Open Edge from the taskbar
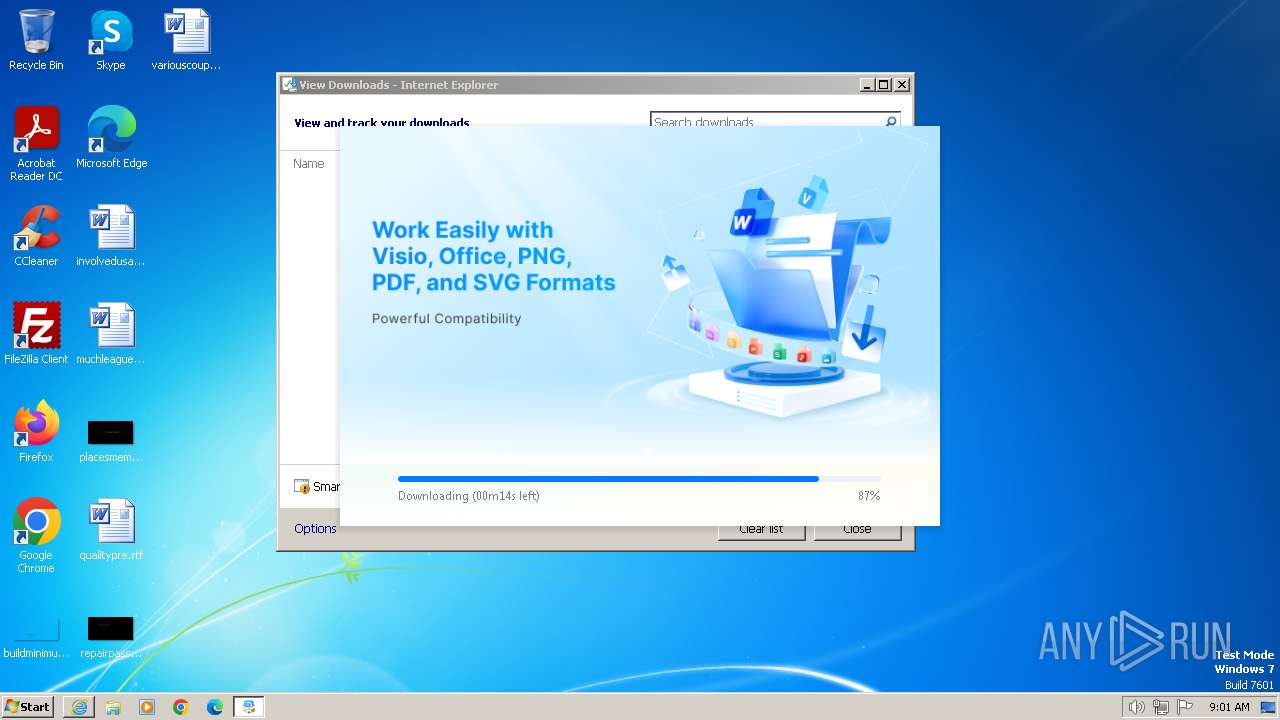1280x720 pixels. click(215, 707)
